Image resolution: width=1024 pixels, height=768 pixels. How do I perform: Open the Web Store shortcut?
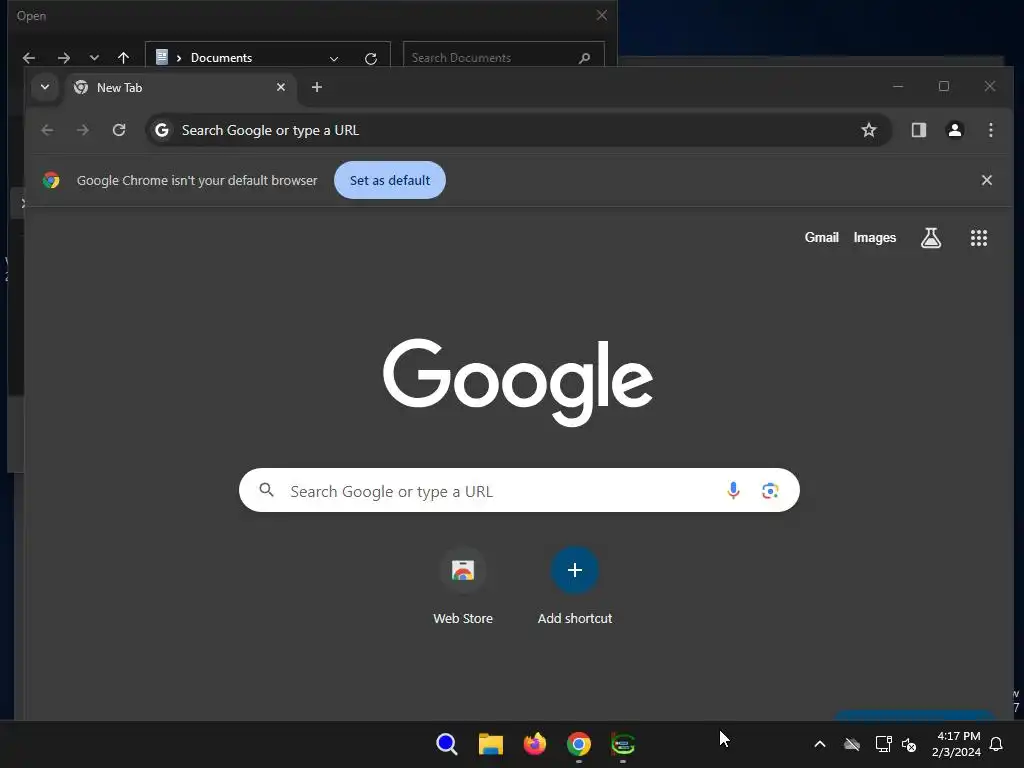(x=463, y=586)
